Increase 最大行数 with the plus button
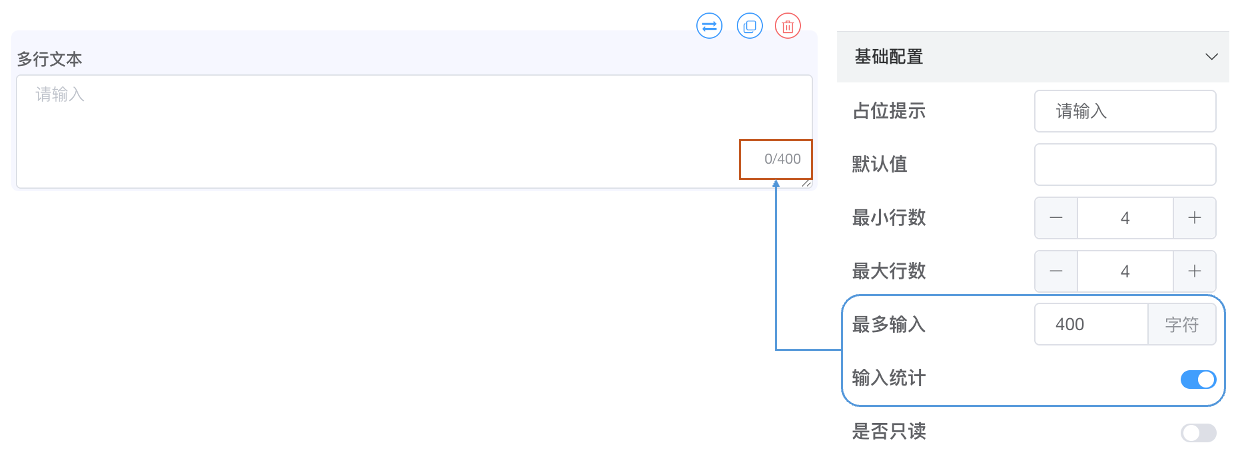The height and width of the screenshot is (474, 1242). 1194,271
